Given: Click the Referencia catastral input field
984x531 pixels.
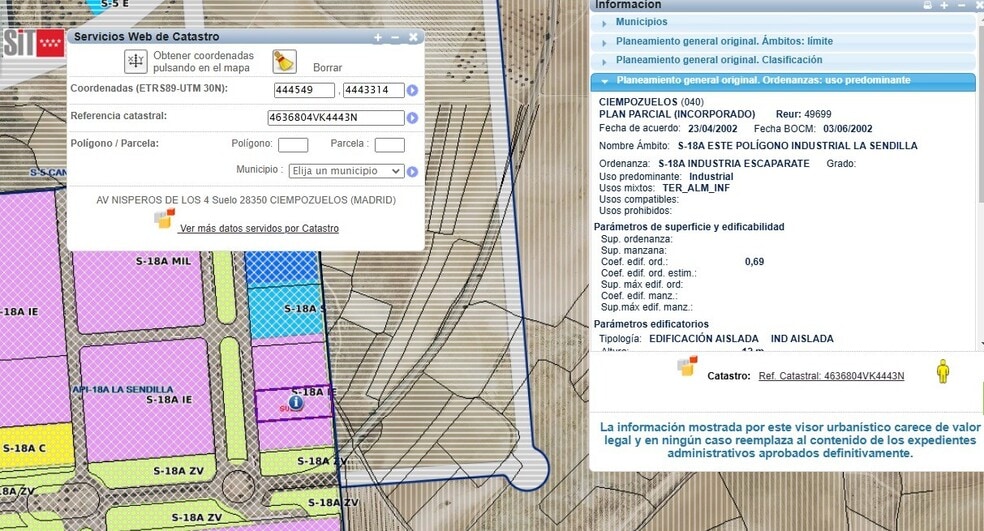Looking at the screenshot, I should click(x=336, y=117).
